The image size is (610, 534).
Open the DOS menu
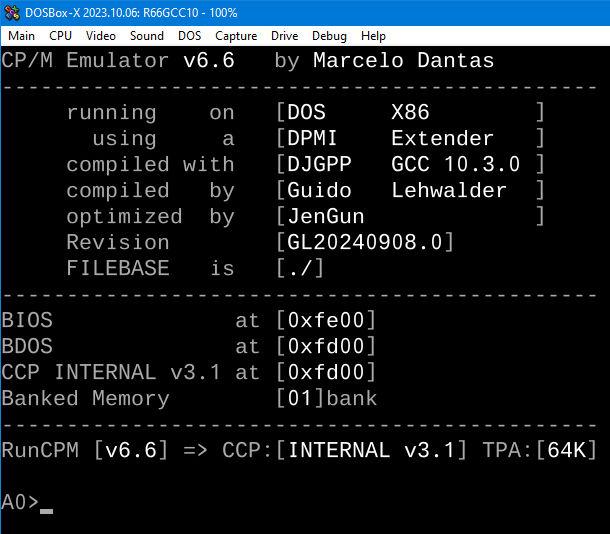189,36
